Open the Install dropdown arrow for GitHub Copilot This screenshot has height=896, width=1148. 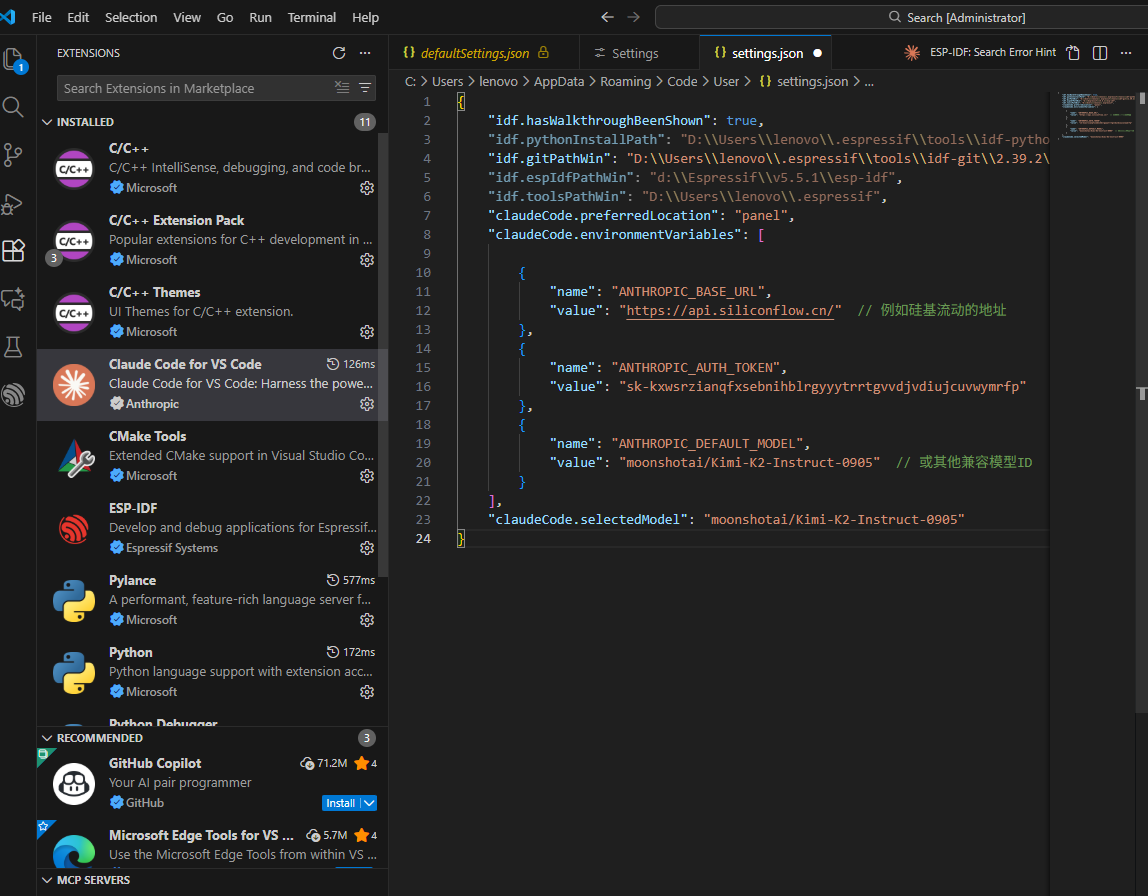[x=370, y=803]
